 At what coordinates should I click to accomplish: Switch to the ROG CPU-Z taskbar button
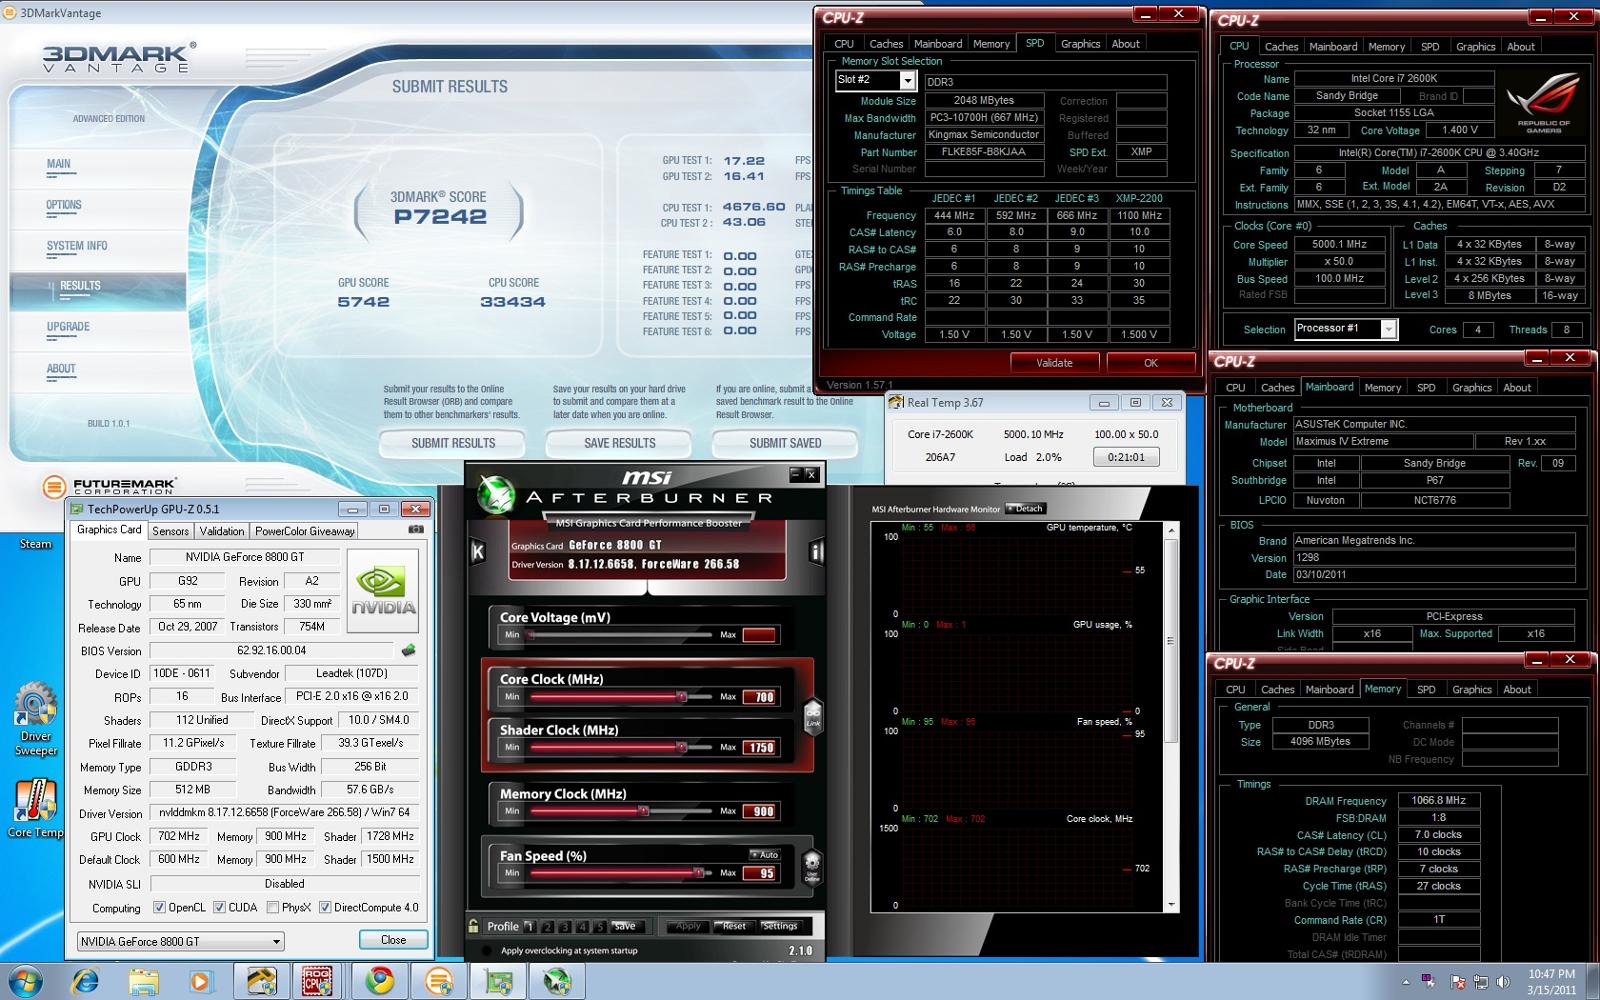click(319, 981)
